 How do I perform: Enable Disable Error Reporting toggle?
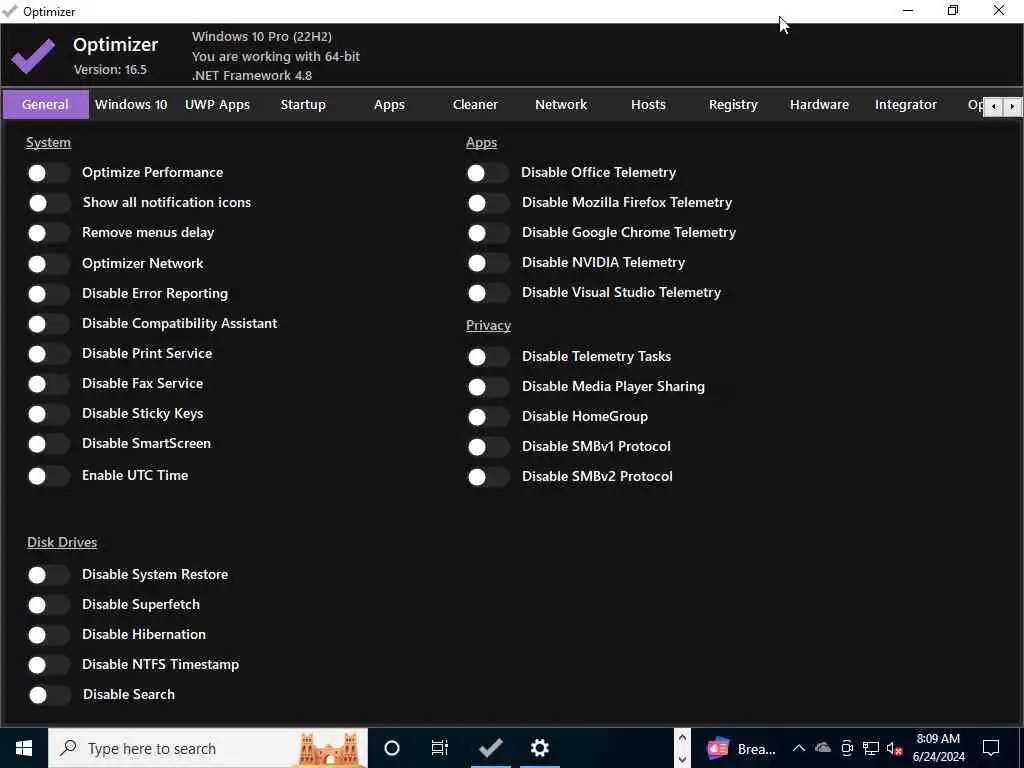[x=48, y=294]
